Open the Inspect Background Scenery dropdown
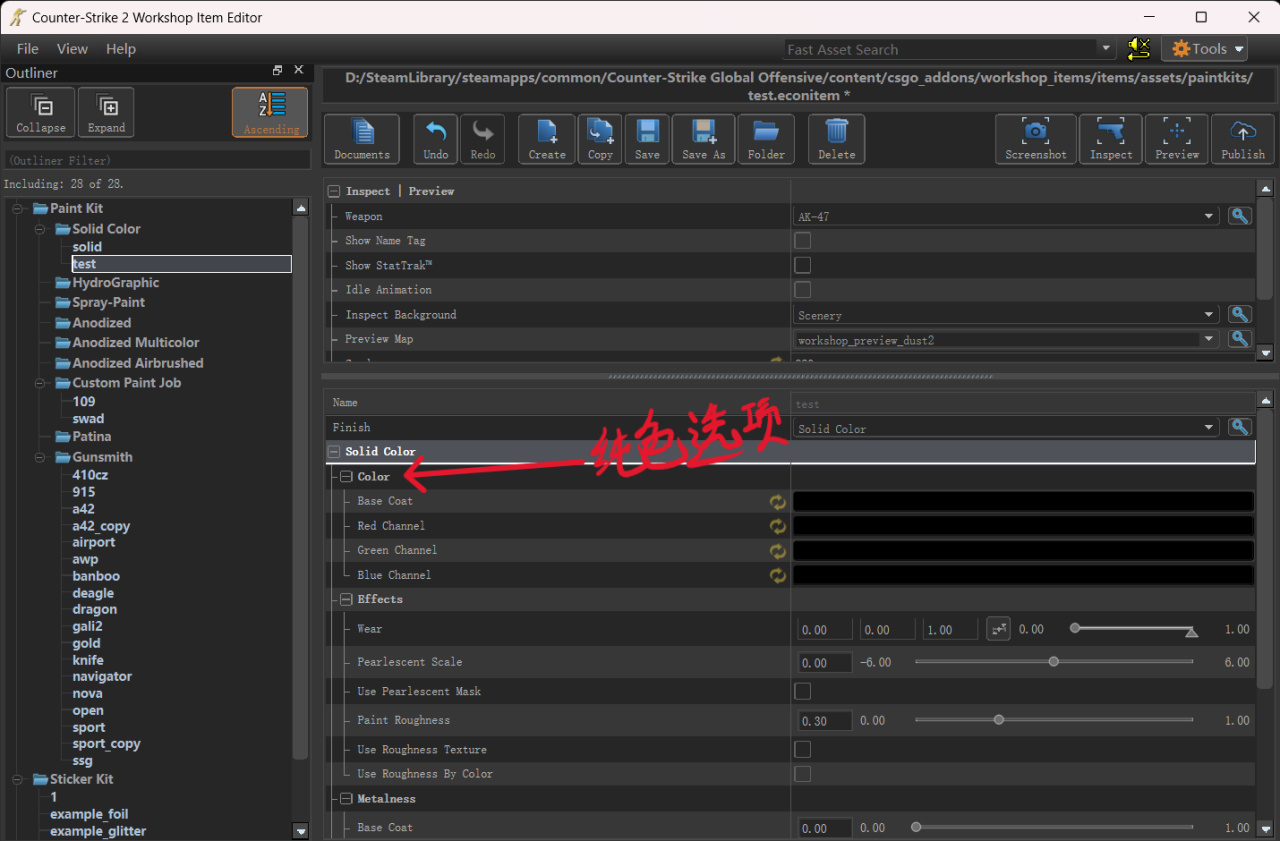Viewport: 1280px width, 841px height. pos(1006,315)
